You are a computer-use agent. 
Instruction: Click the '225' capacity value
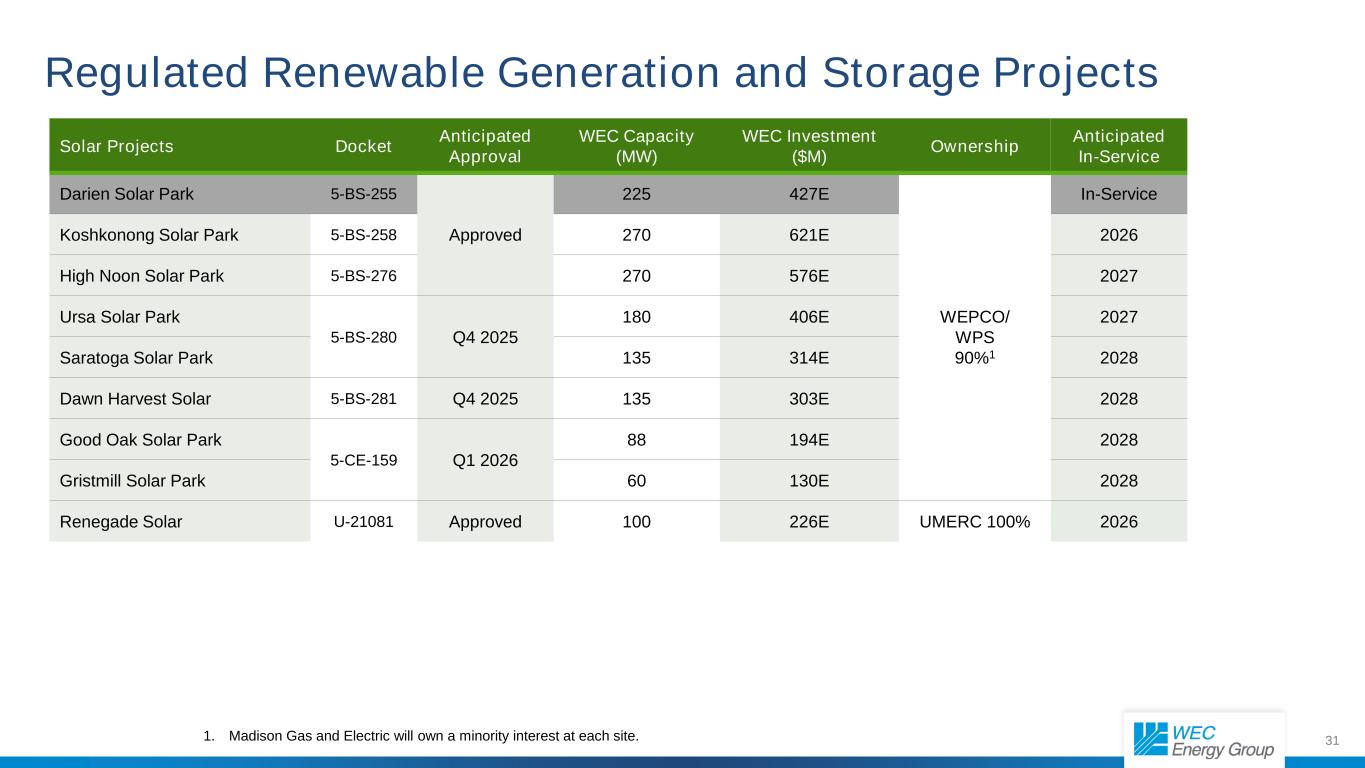636,194
